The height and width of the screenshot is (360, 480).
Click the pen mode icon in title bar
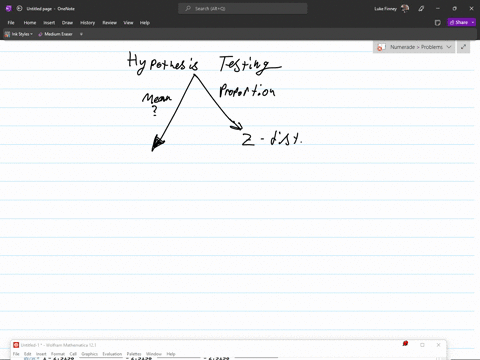pyautogui.click(x=421, y=9)
